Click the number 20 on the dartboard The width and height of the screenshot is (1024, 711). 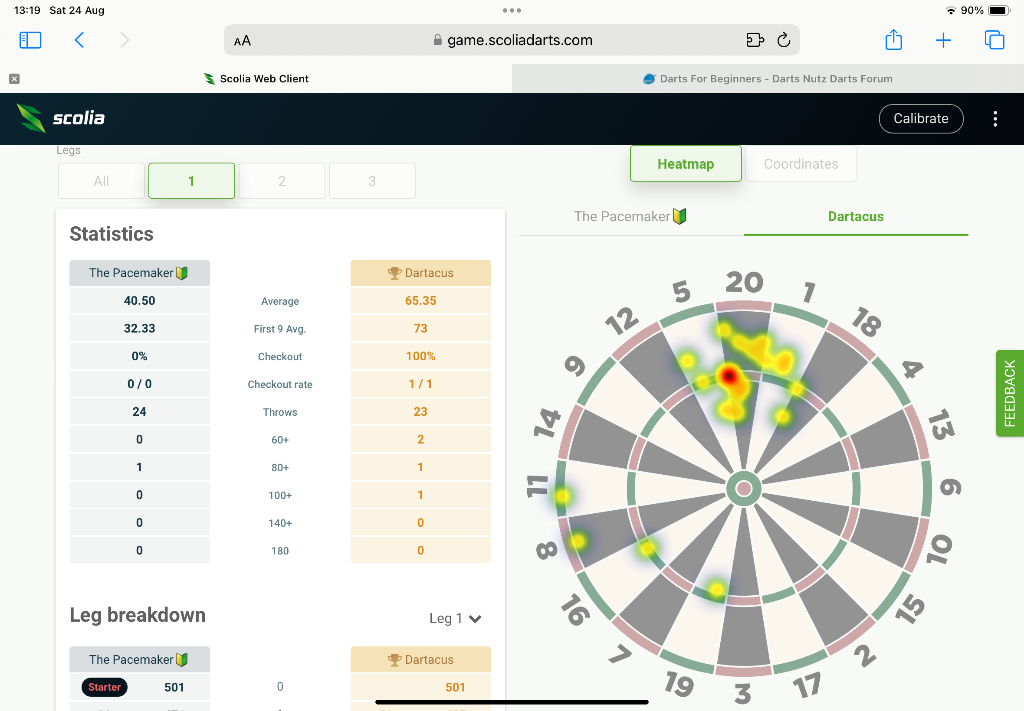point(744,282)
